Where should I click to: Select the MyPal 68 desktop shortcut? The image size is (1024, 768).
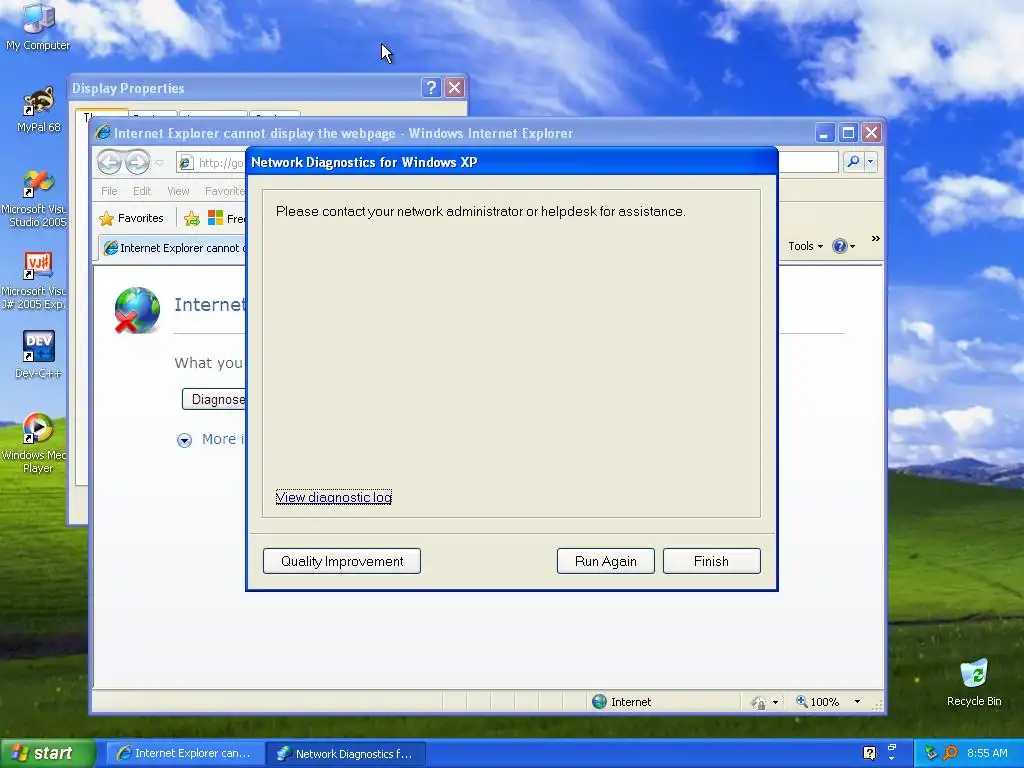(39, 110)
